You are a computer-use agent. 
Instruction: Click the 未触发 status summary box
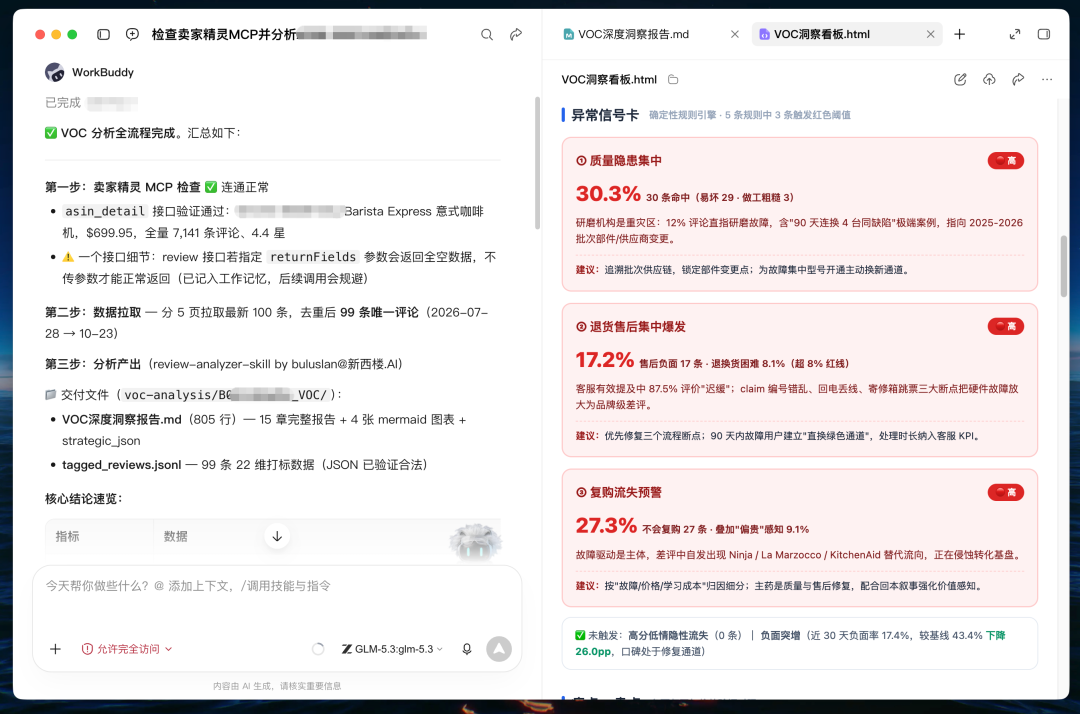[x=799, y=643]
